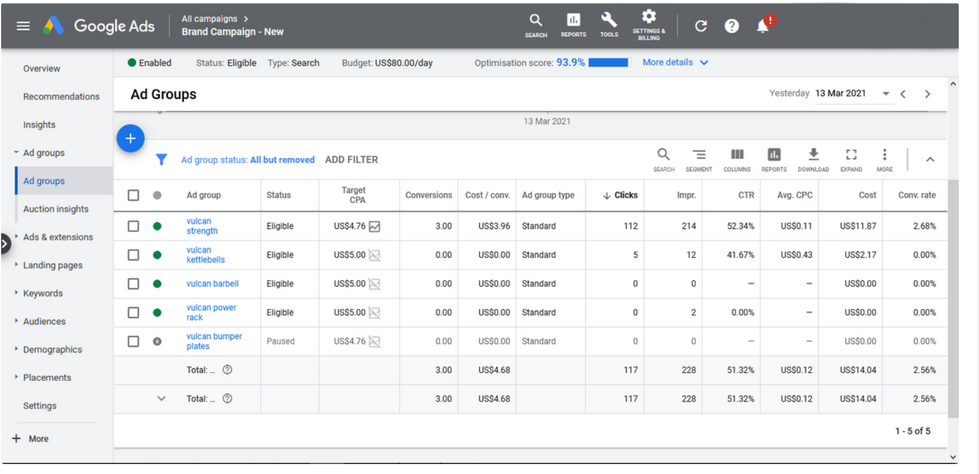Open the Segment table option
Screen dimensions: 979x474
(x=699, y=160)
